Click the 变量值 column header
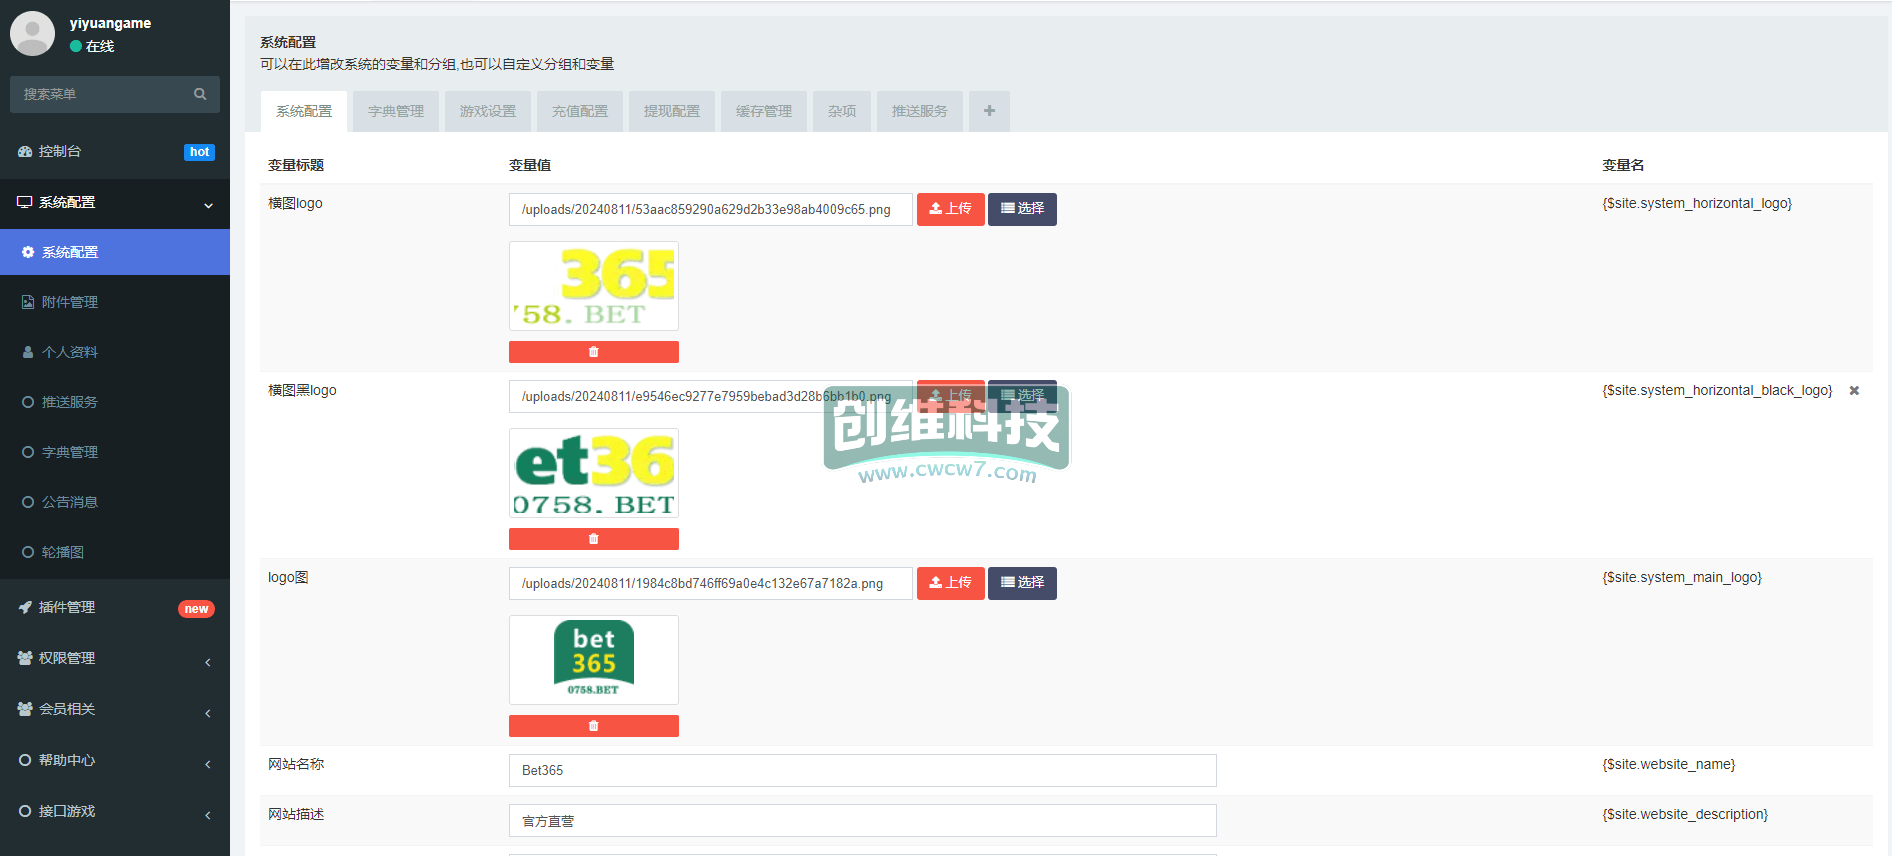Image resolution: width=1892 pixels, height=856 pixels. pos(530,165)
